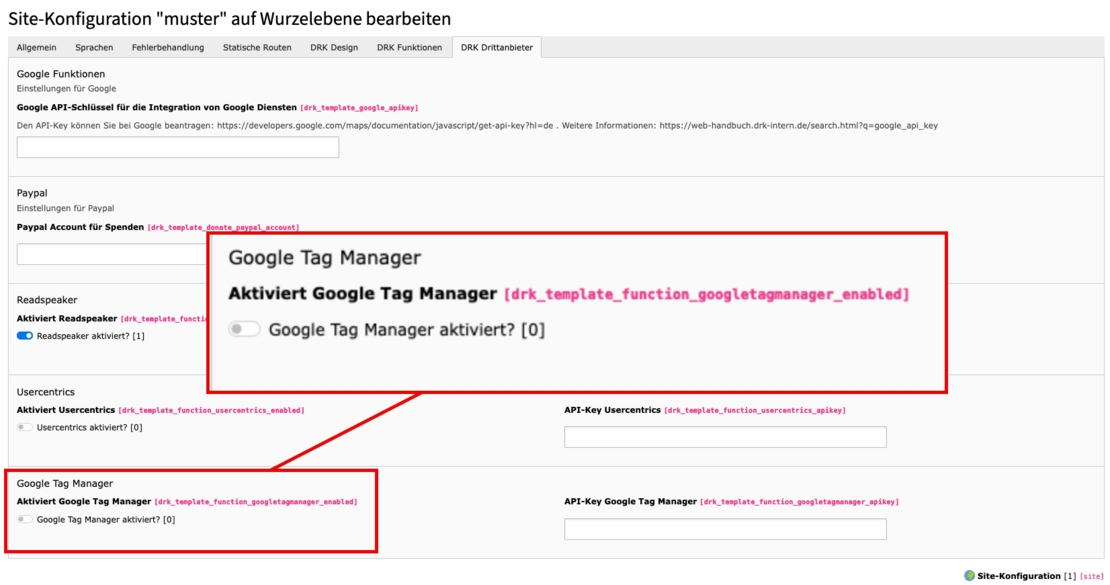This screenshot has height=585, width=1110.
Task: Focus the API-Key Usercentrics input field
Action: pos(725,436)
